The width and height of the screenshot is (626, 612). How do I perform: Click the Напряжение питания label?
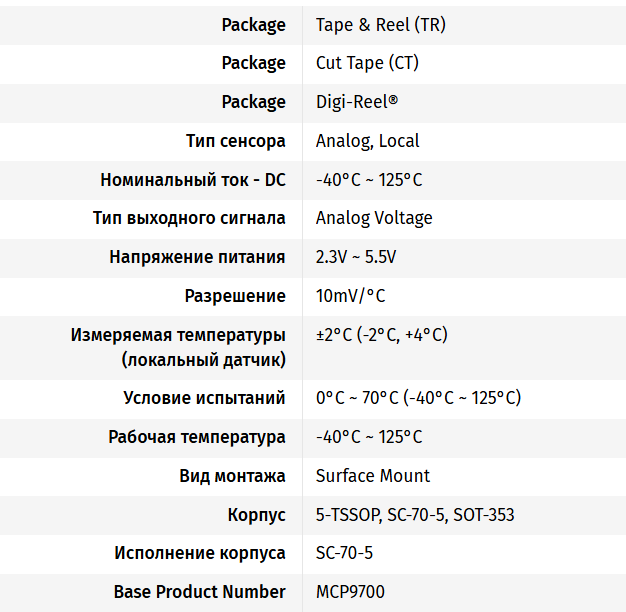(x=197, y=257)
